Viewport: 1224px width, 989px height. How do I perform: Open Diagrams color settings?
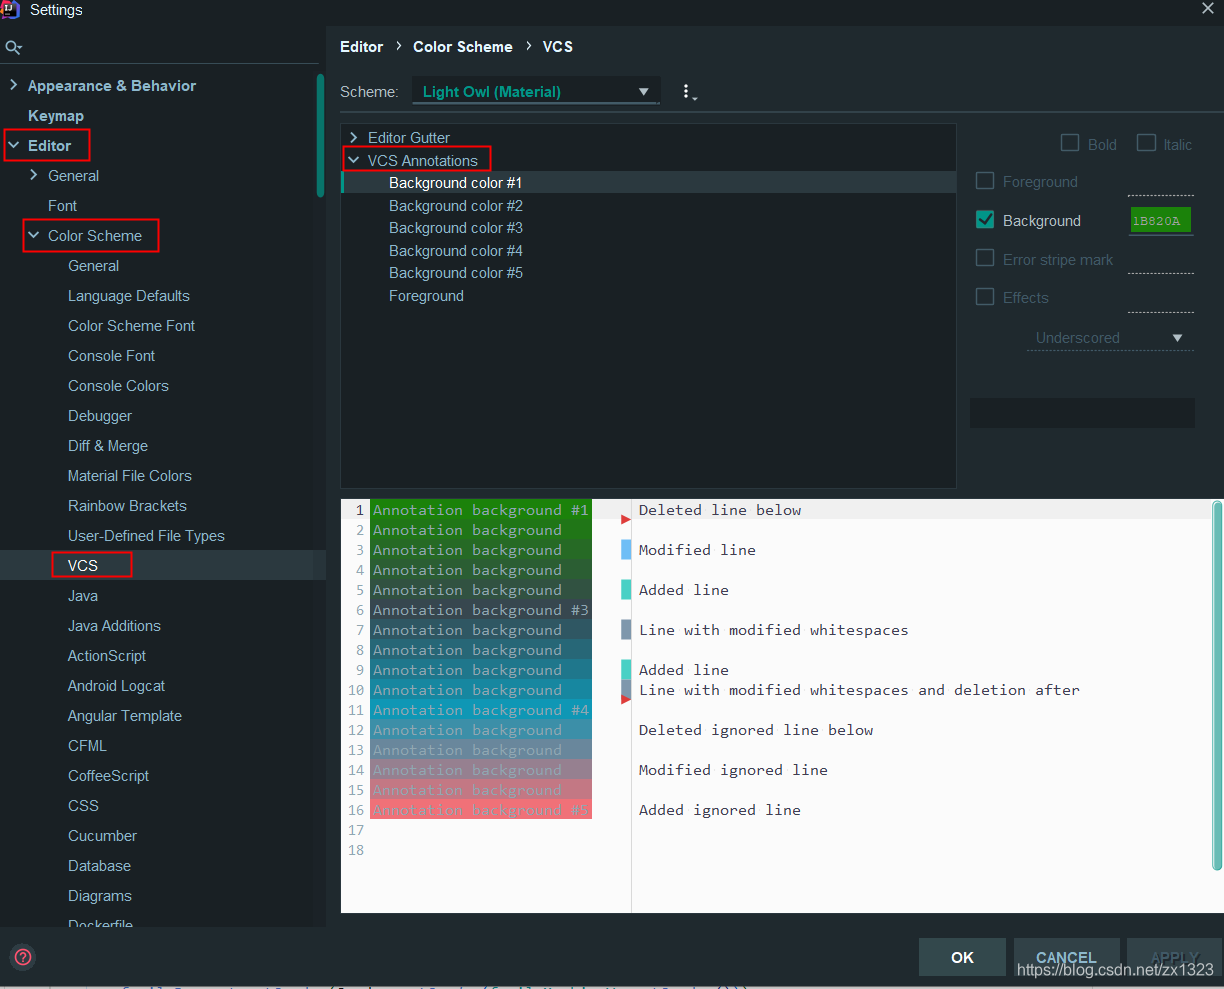coord(100,895)
